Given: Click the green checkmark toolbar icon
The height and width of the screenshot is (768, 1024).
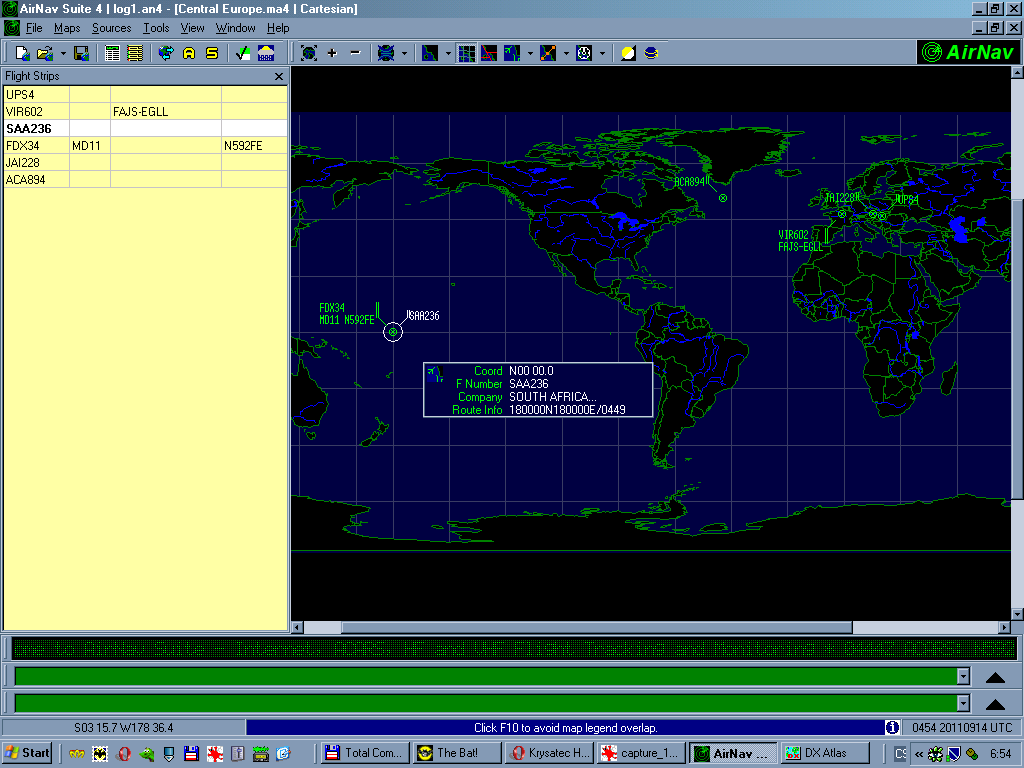Looking at the screenshot, I should (243, 53).
